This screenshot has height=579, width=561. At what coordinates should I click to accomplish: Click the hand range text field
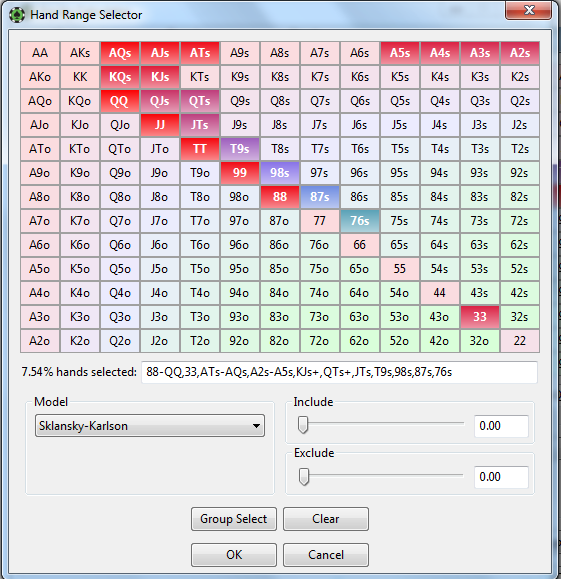(x=339, y=372)
